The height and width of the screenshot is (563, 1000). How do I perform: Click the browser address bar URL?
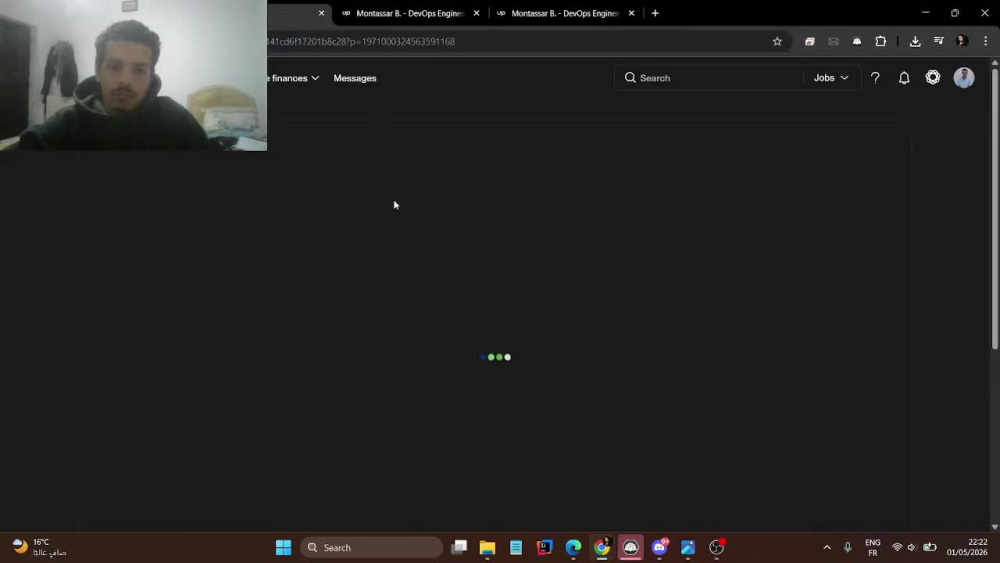[361, 41]
